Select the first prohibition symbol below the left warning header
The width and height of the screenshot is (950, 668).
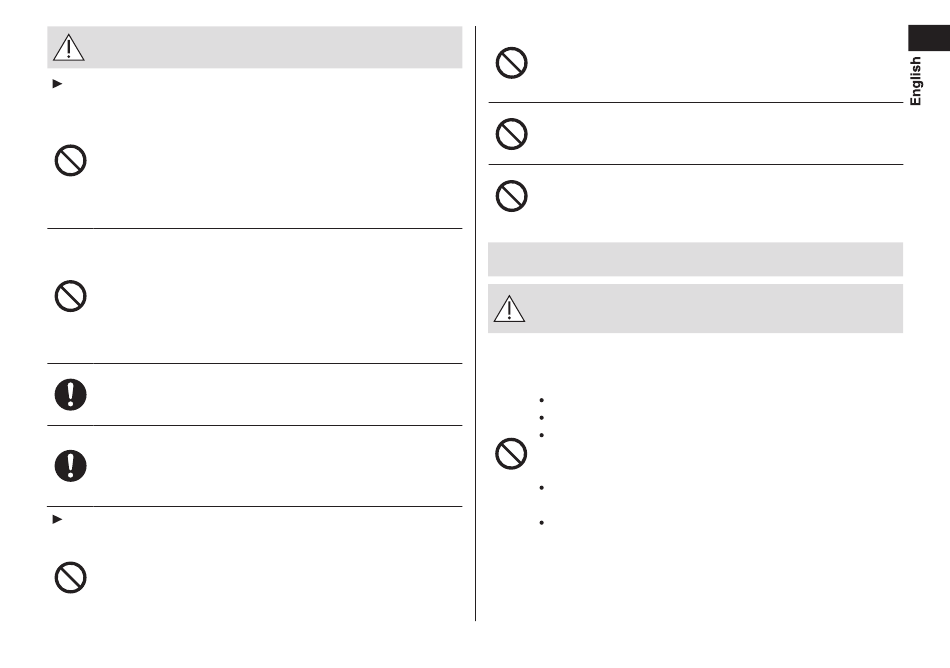point(70,160)
